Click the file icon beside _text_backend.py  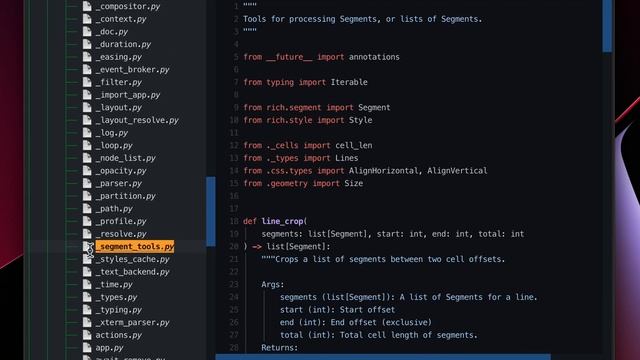(x=87, y=272)
